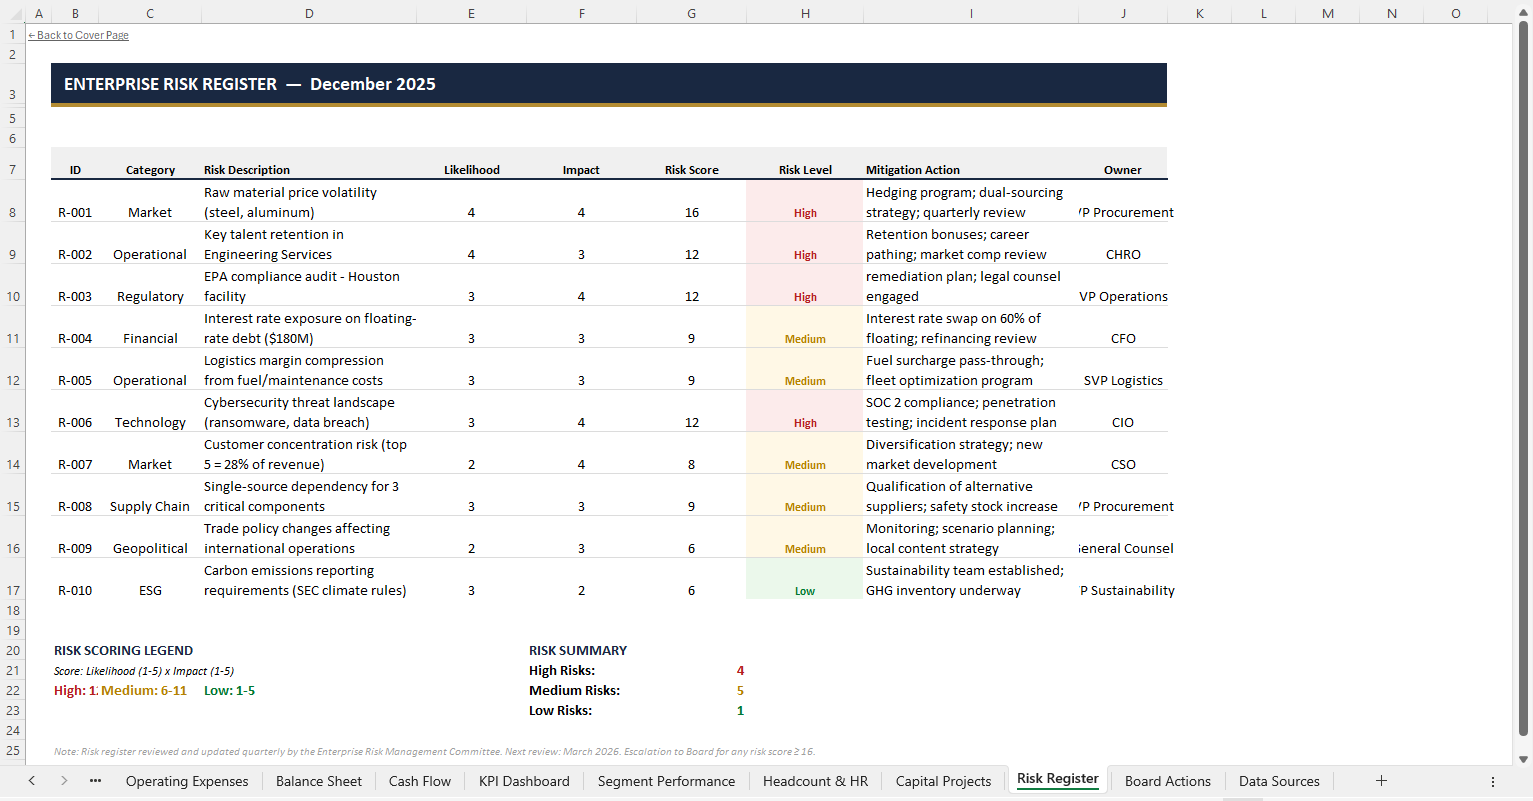View the Segment Performance sheet
Viewport: 1533px width, 801px height.
(x=666, y=780)
